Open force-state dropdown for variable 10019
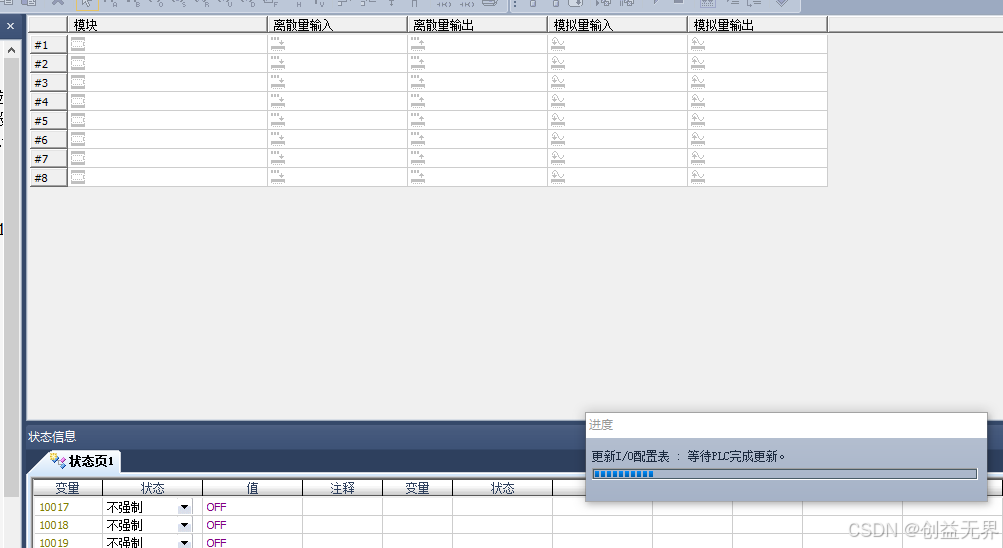Image resolution: width=1003 pixels, height=548 pixels. pos(184,542)
